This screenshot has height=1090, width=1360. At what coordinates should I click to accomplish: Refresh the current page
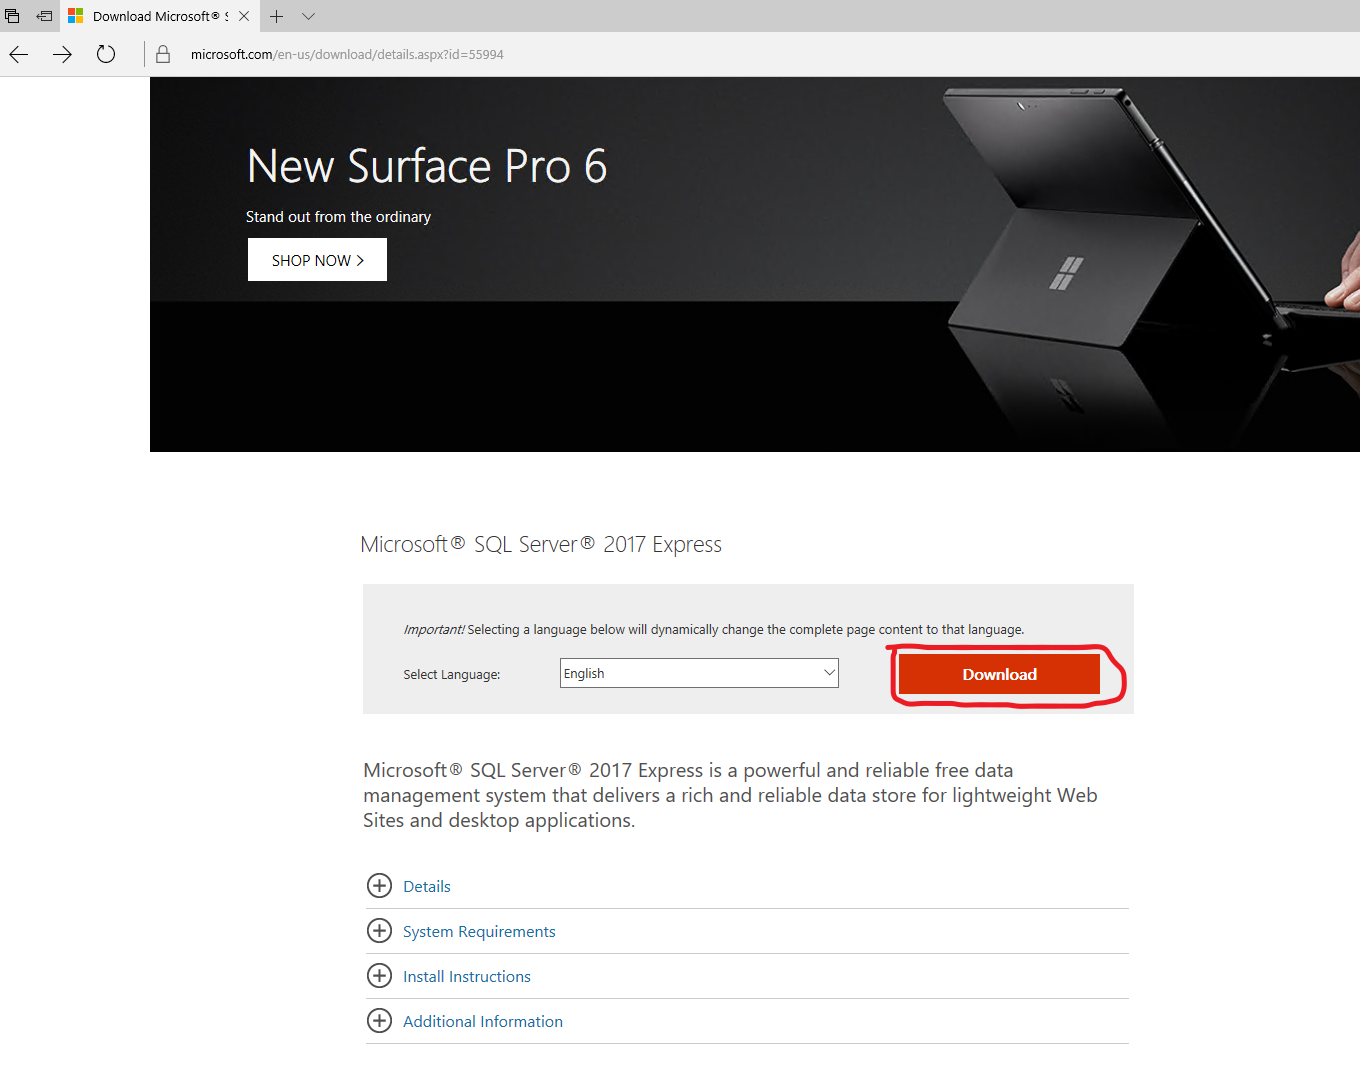tap(106, 54)
